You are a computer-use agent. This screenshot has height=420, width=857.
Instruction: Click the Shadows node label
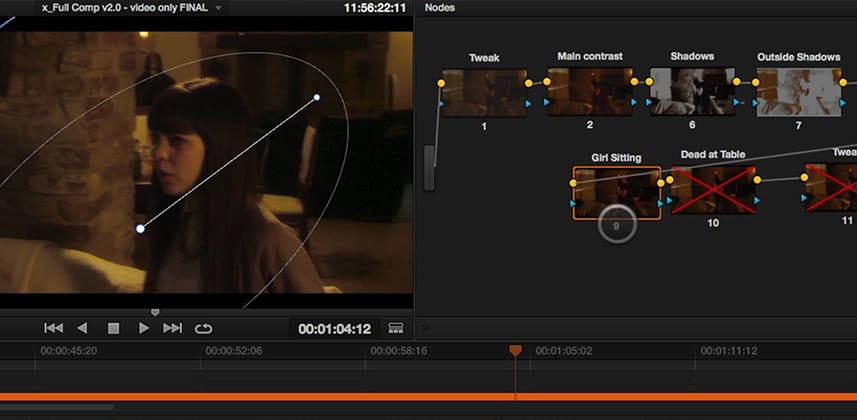point(692,56)
